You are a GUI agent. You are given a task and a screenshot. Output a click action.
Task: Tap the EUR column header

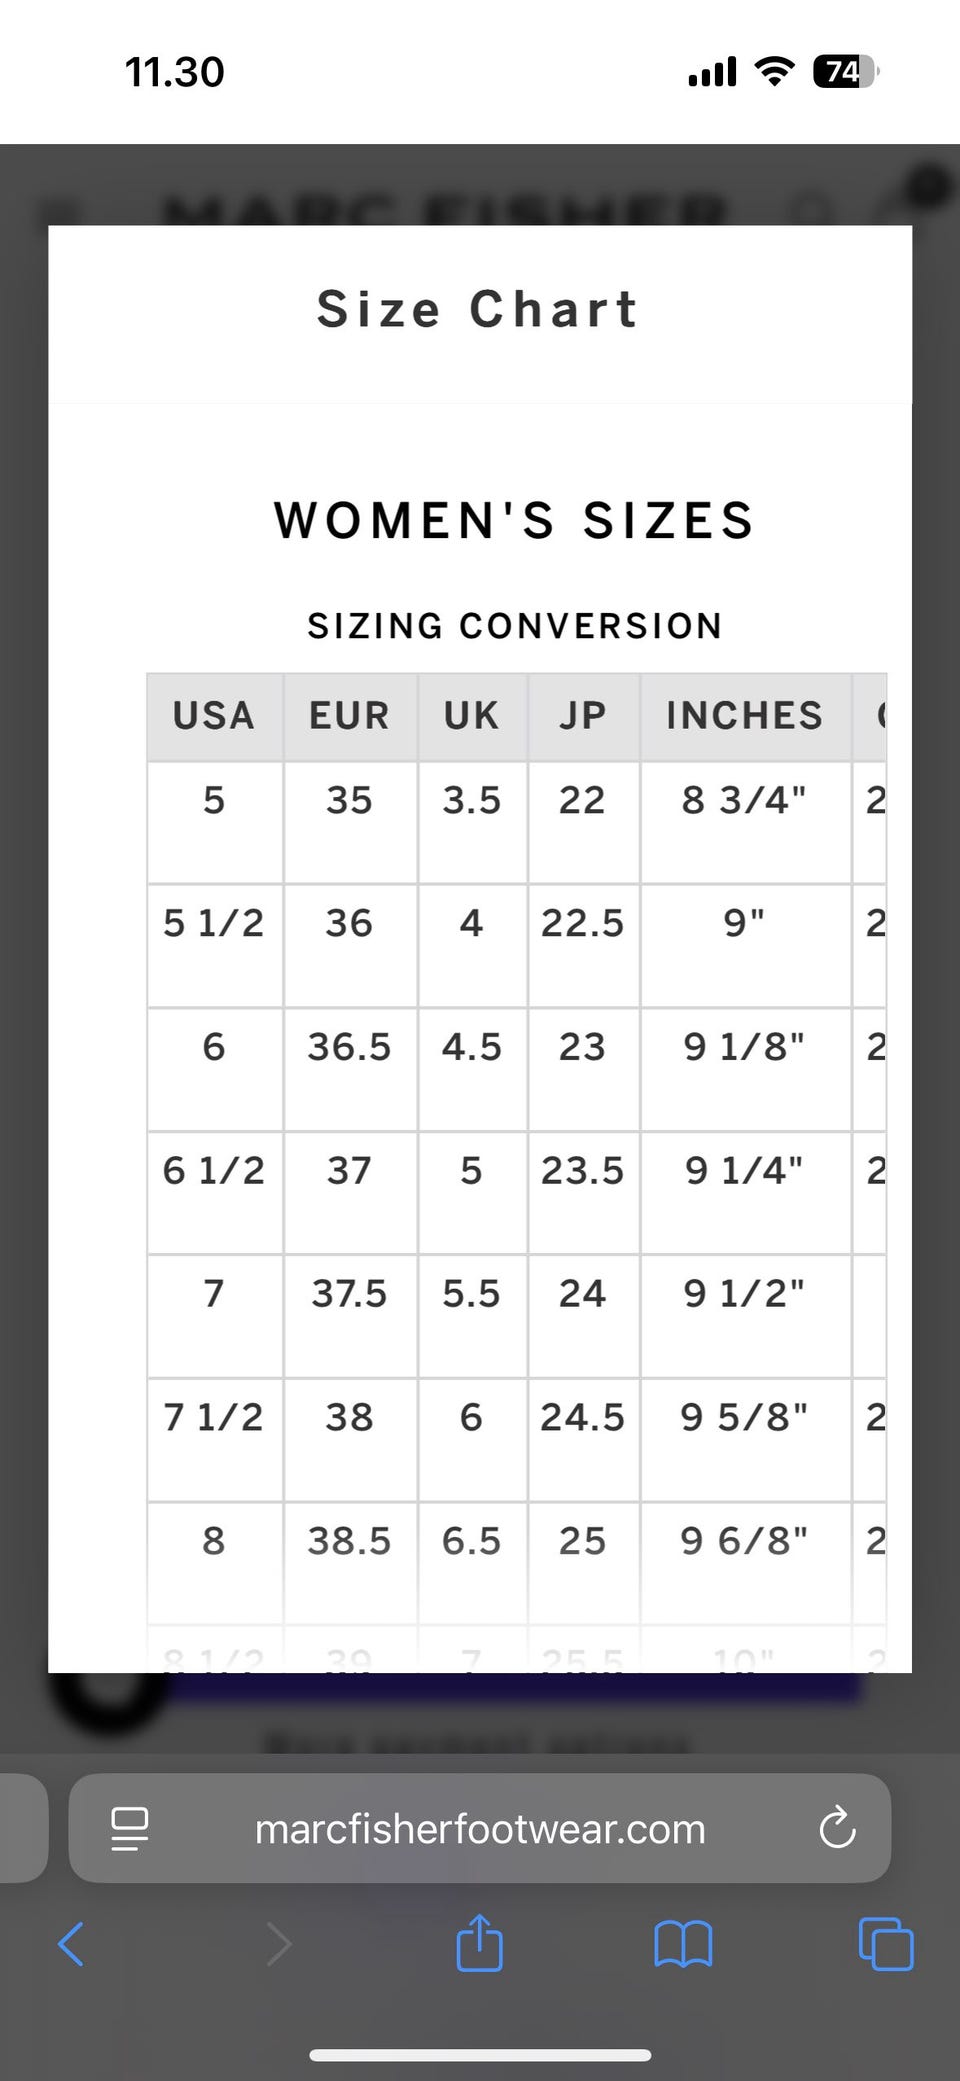point(349,716)
